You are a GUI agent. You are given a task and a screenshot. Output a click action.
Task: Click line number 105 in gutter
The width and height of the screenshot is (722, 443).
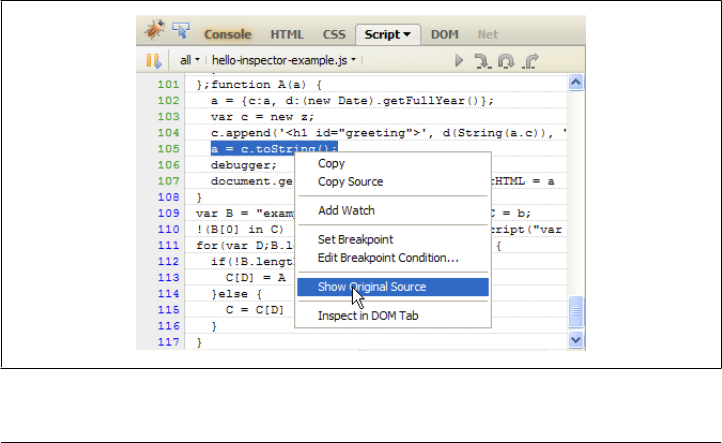(x=168, y=149)
